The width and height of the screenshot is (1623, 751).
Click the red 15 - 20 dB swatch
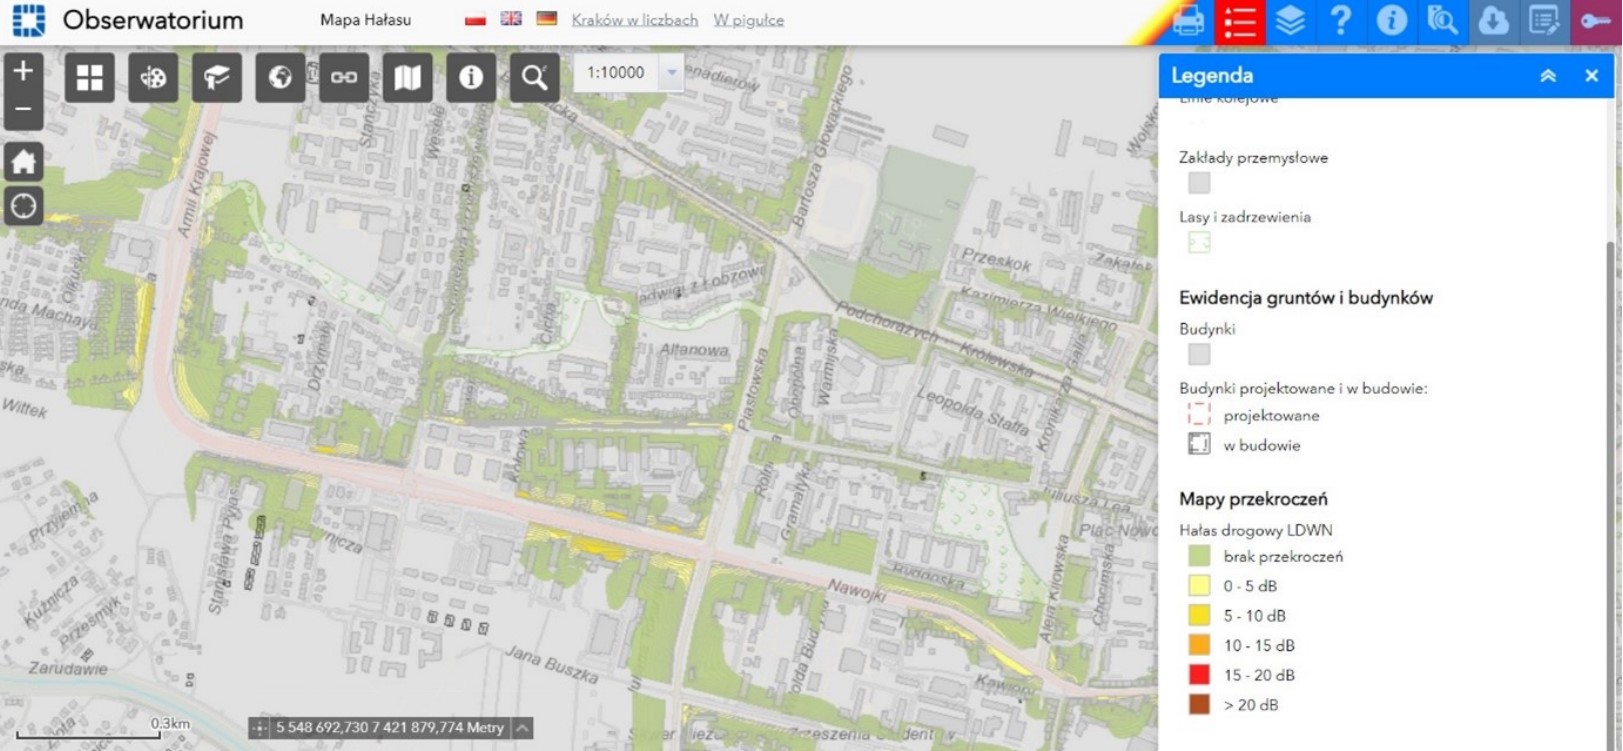[1199, 675]
